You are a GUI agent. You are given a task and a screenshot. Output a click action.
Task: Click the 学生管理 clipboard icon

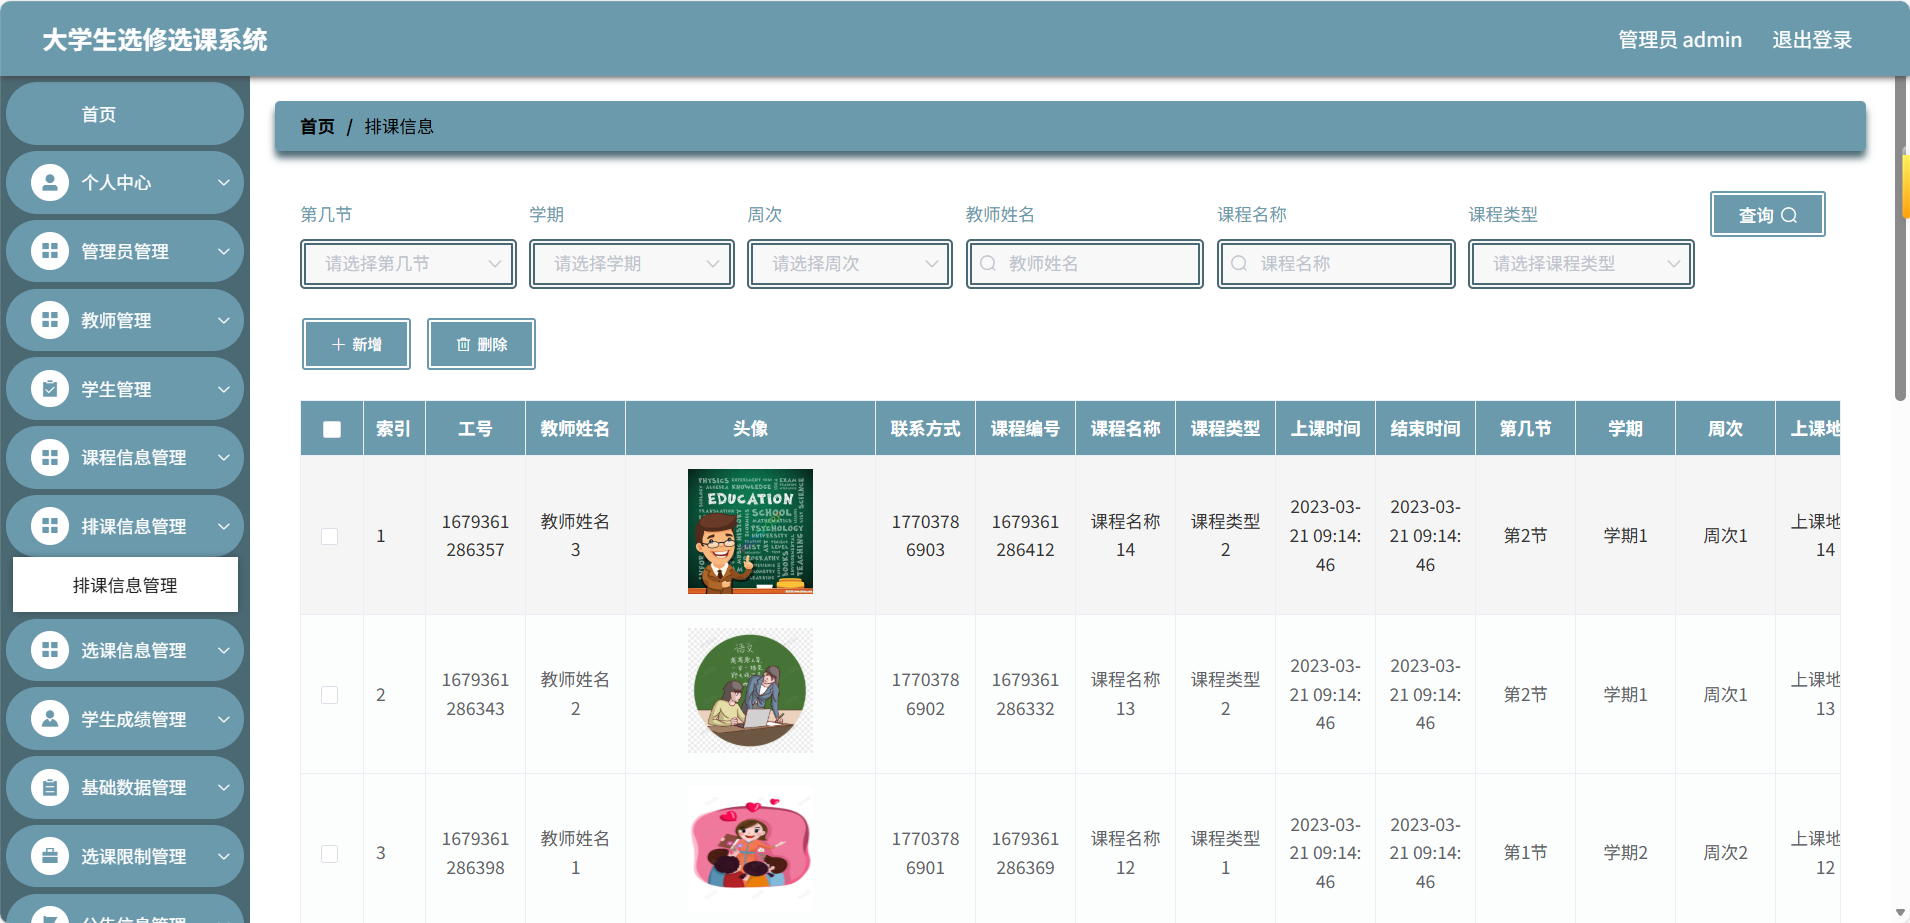[x=49, y=389]
